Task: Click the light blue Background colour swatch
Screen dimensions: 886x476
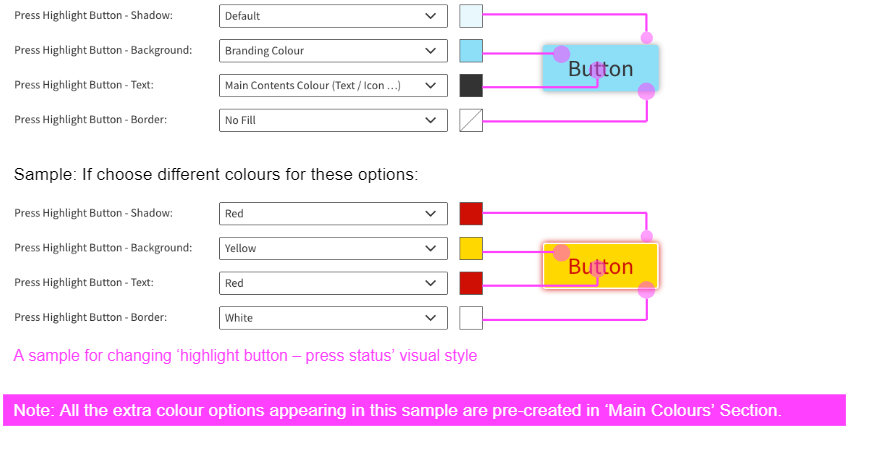Action: pyautogui.click(x=471, y=51)
